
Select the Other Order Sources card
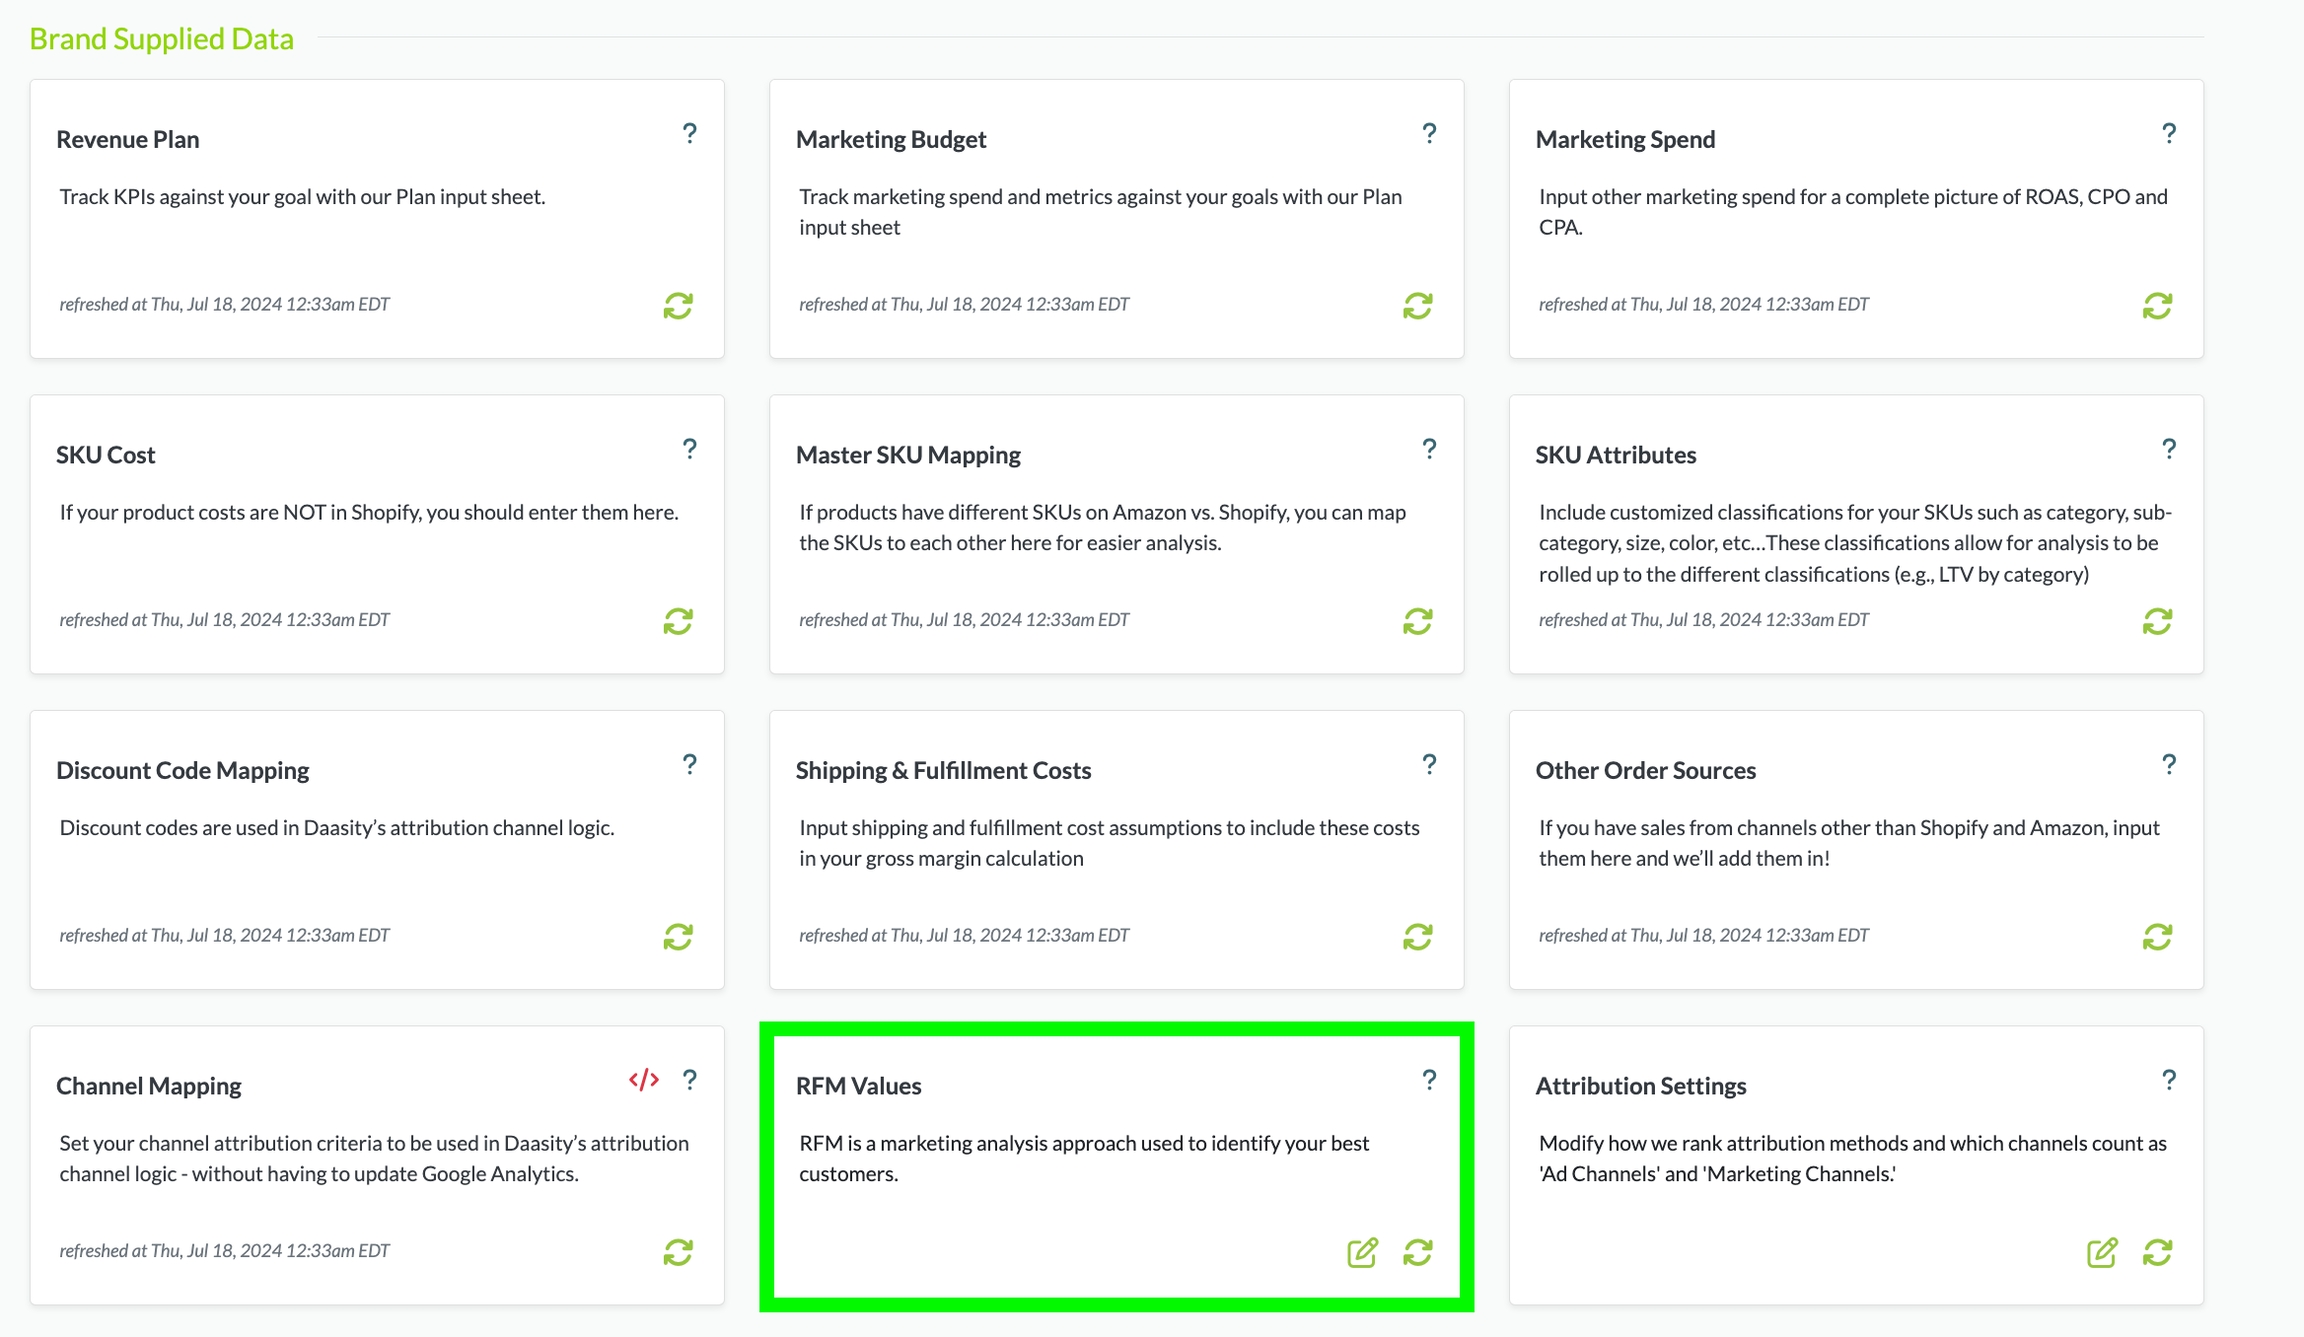[1645, 770]
